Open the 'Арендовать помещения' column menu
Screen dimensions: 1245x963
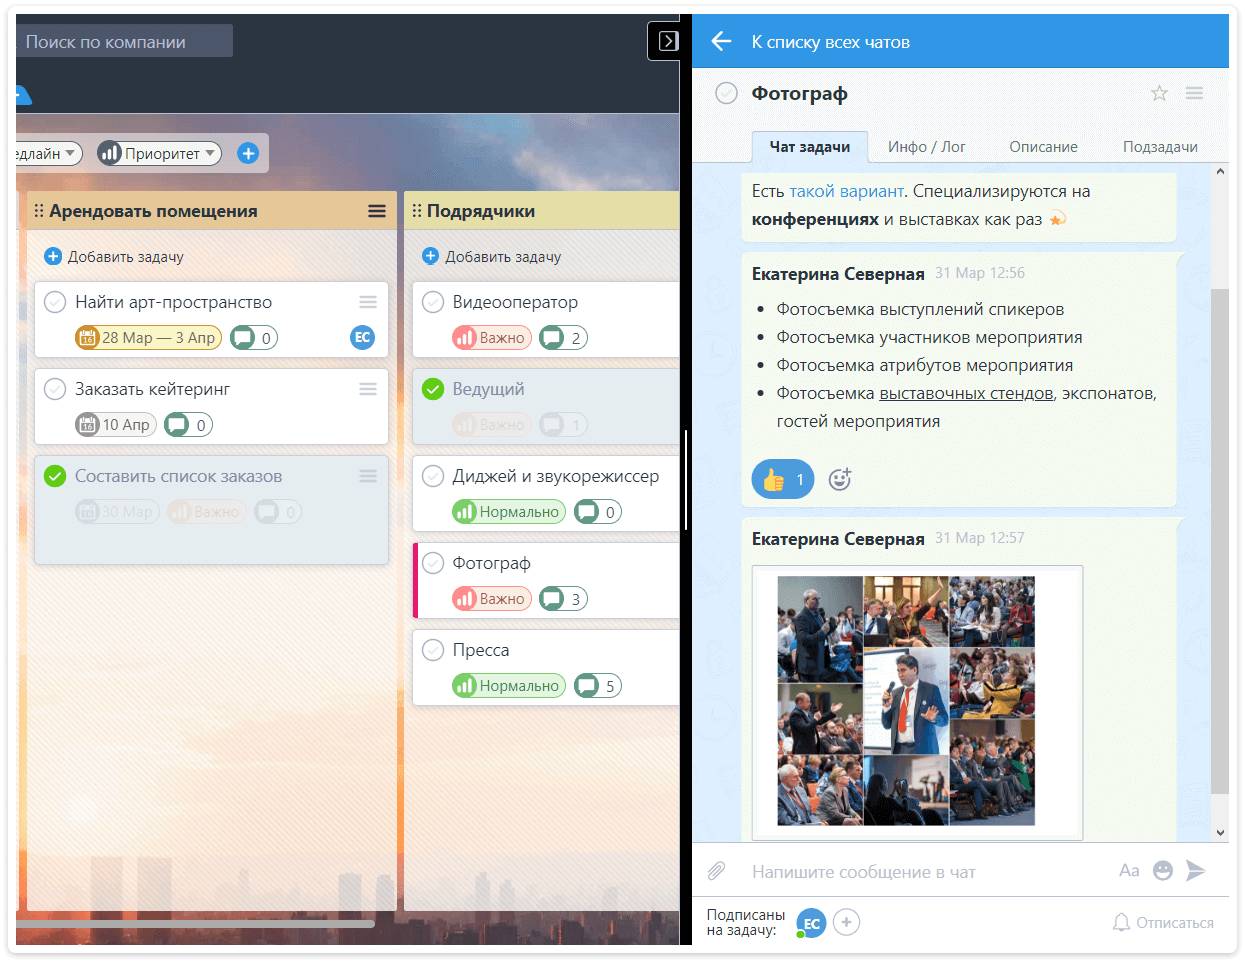point(377,211)
